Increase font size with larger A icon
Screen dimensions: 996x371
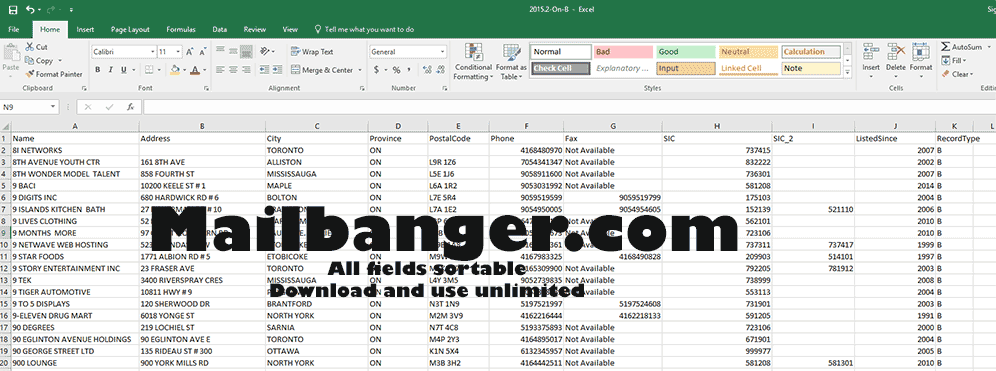click(x=191, y=51)
